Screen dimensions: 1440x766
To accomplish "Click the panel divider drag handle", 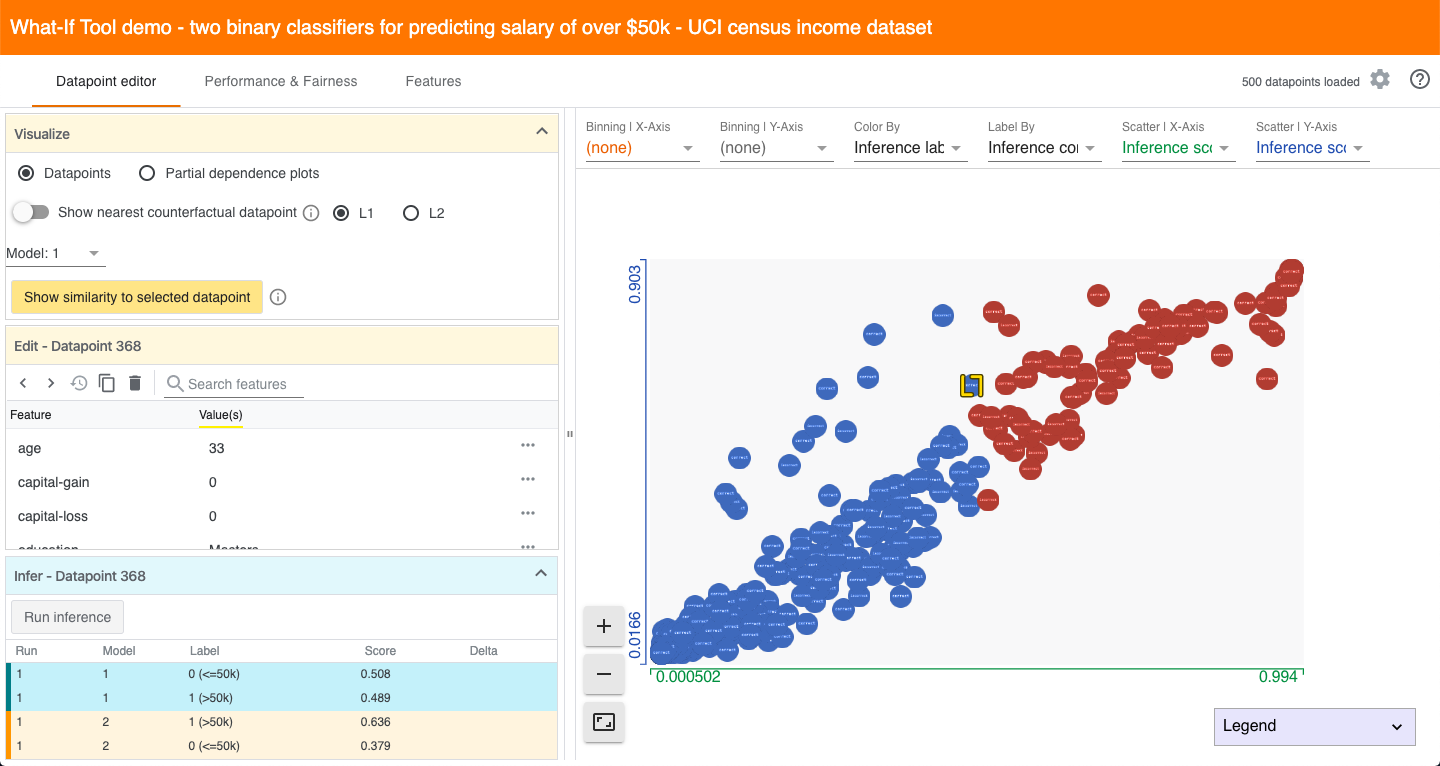I will [569, 434].
